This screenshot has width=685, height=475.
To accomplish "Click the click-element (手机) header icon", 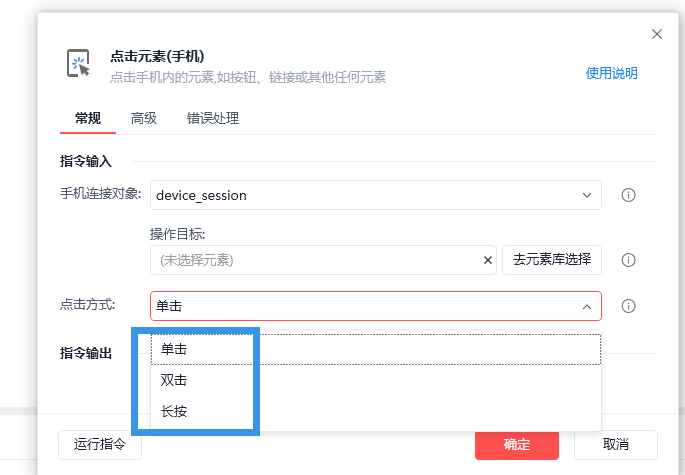I will pyautogui.click(x=79, y=65).
